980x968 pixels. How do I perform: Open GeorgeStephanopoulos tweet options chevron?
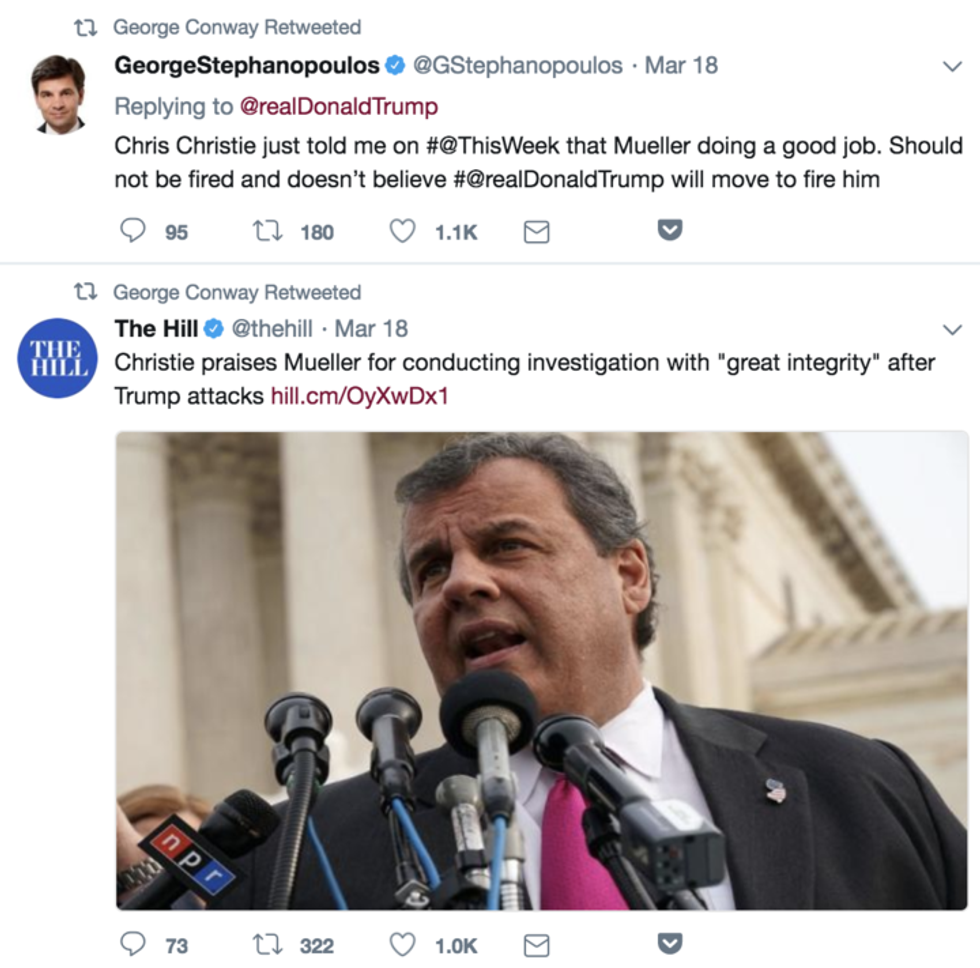[x=952, y=66]
